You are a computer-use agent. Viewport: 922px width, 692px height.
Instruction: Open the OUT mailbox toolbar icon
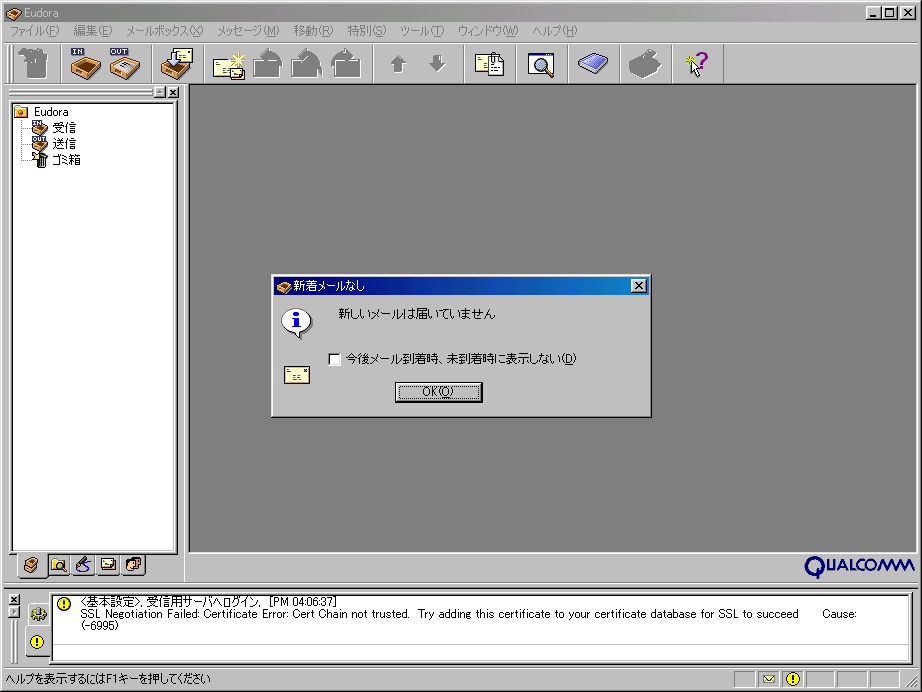(124, 63)
